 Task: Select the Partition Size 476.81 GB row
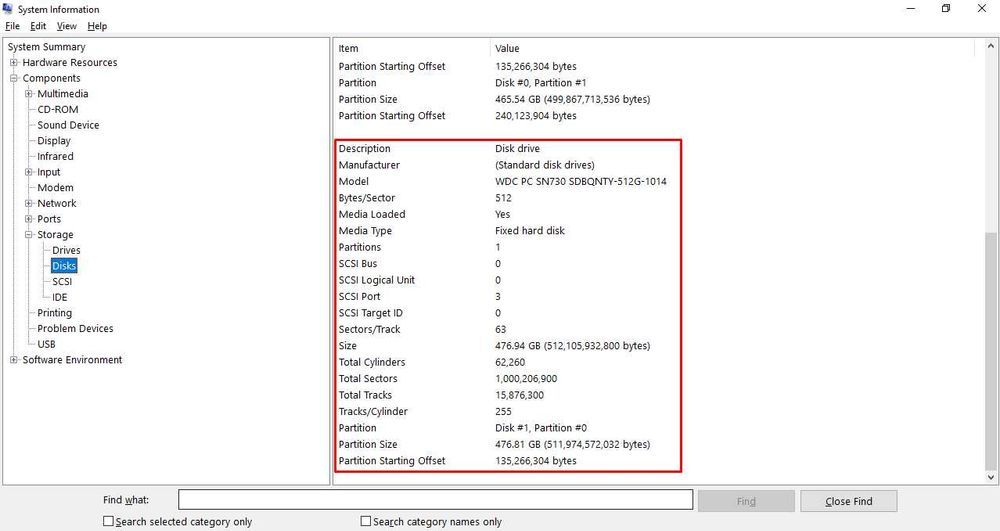[x=494, y=445]
